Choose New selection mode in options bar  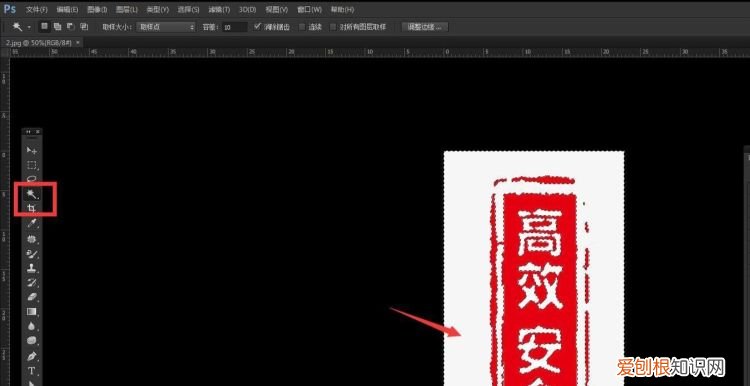pos(44,27)
